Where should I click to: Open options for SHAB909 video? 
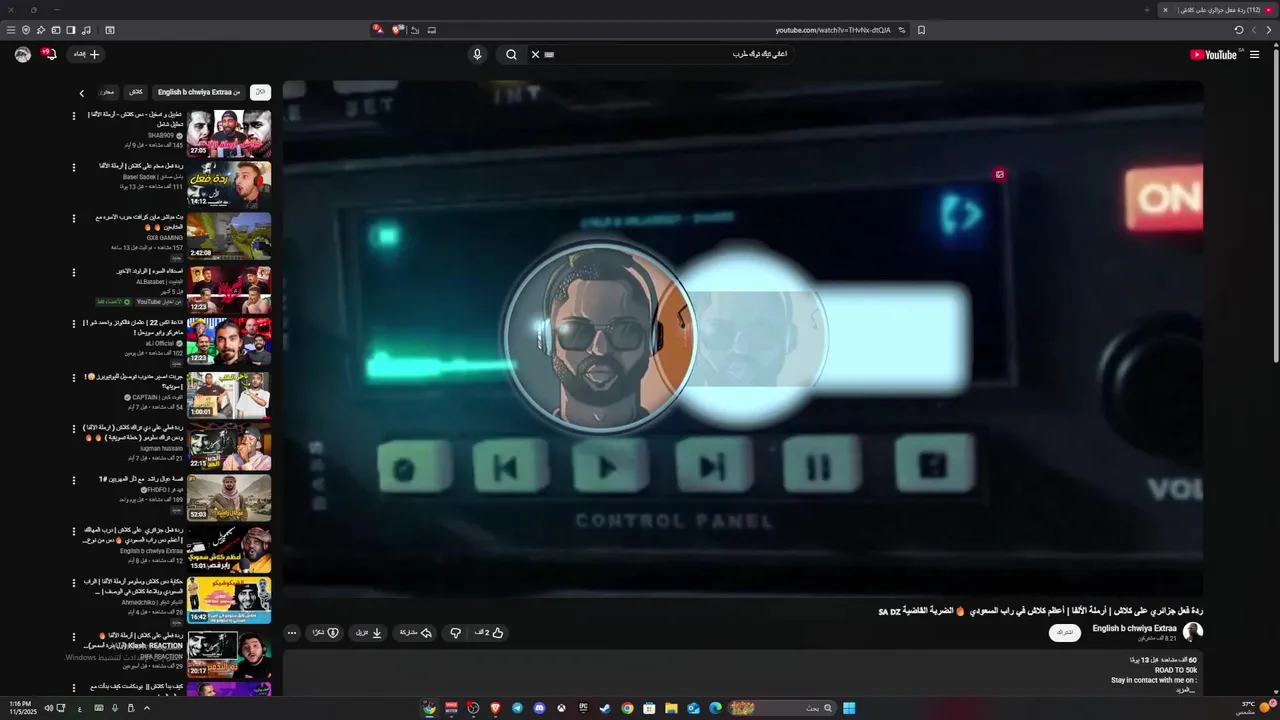pyautogui.click(x=73, y=116)
